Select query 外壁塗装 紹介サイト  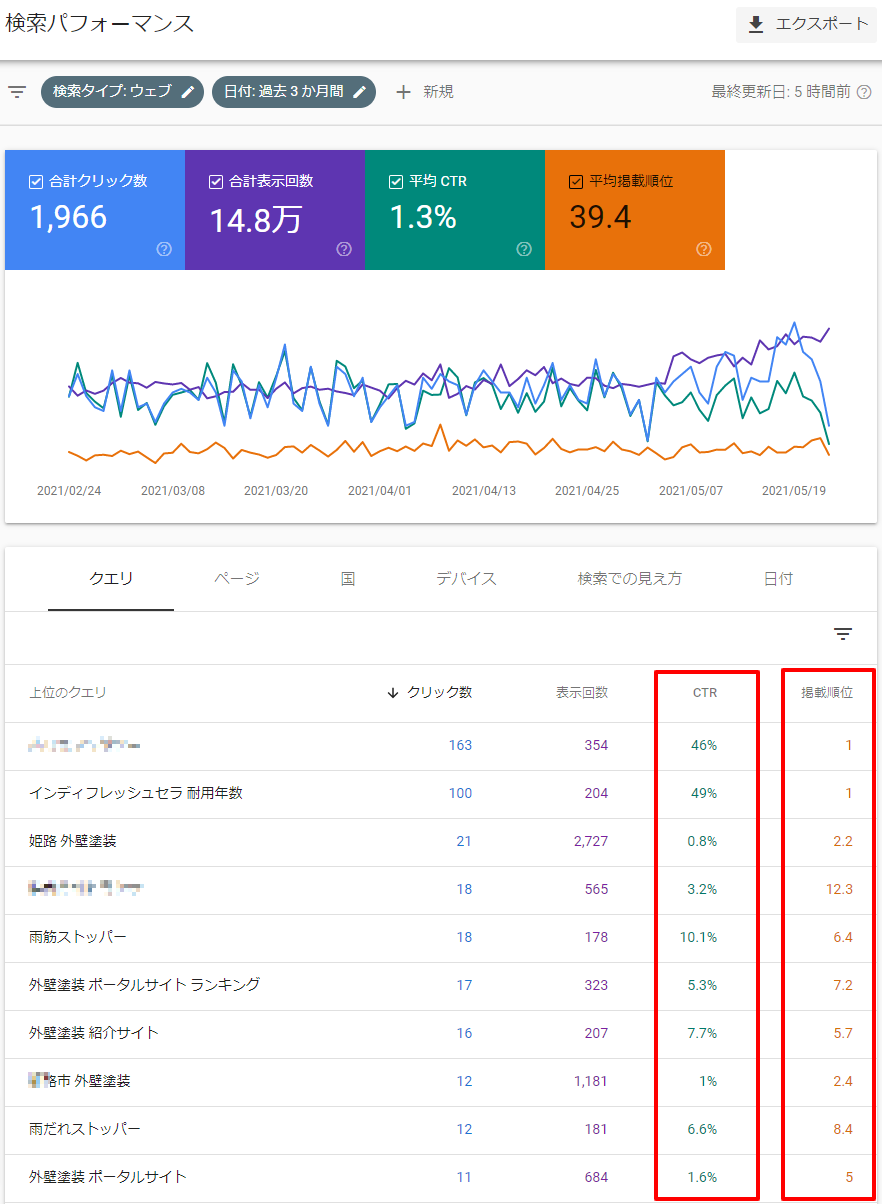tap(94, 1033)
